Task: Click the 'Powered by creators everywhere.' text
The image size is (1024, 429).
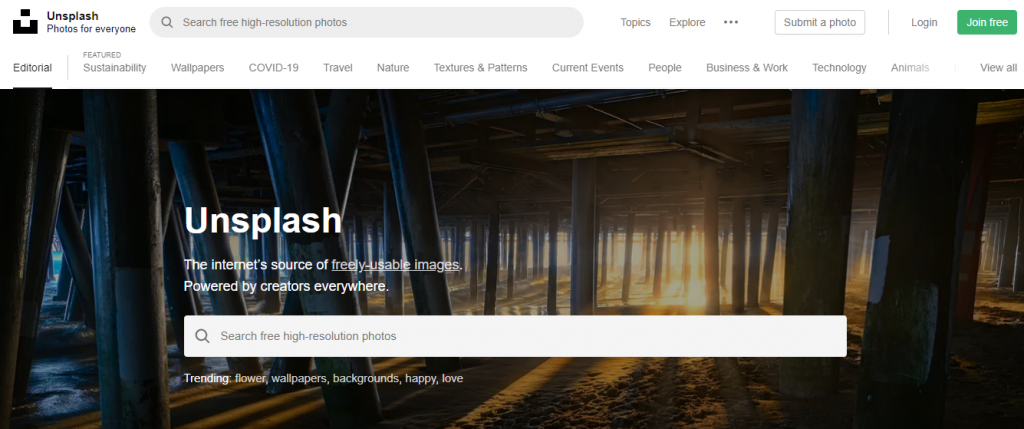Action: point(286,287)
